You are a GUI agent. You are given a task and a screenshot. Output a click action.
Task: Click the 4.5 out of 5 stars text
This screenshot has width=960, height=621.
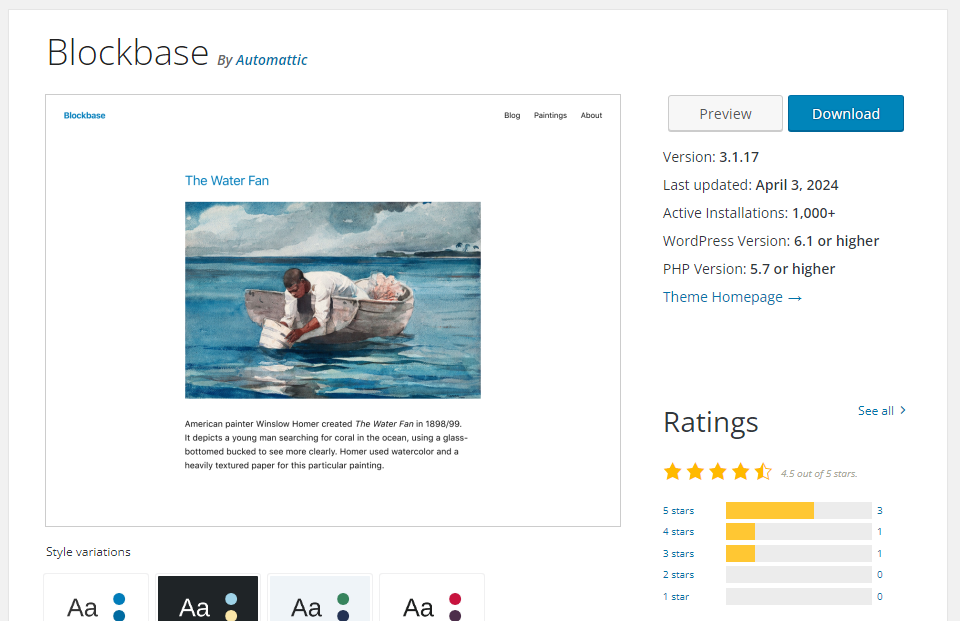click(x=819, y=473)
